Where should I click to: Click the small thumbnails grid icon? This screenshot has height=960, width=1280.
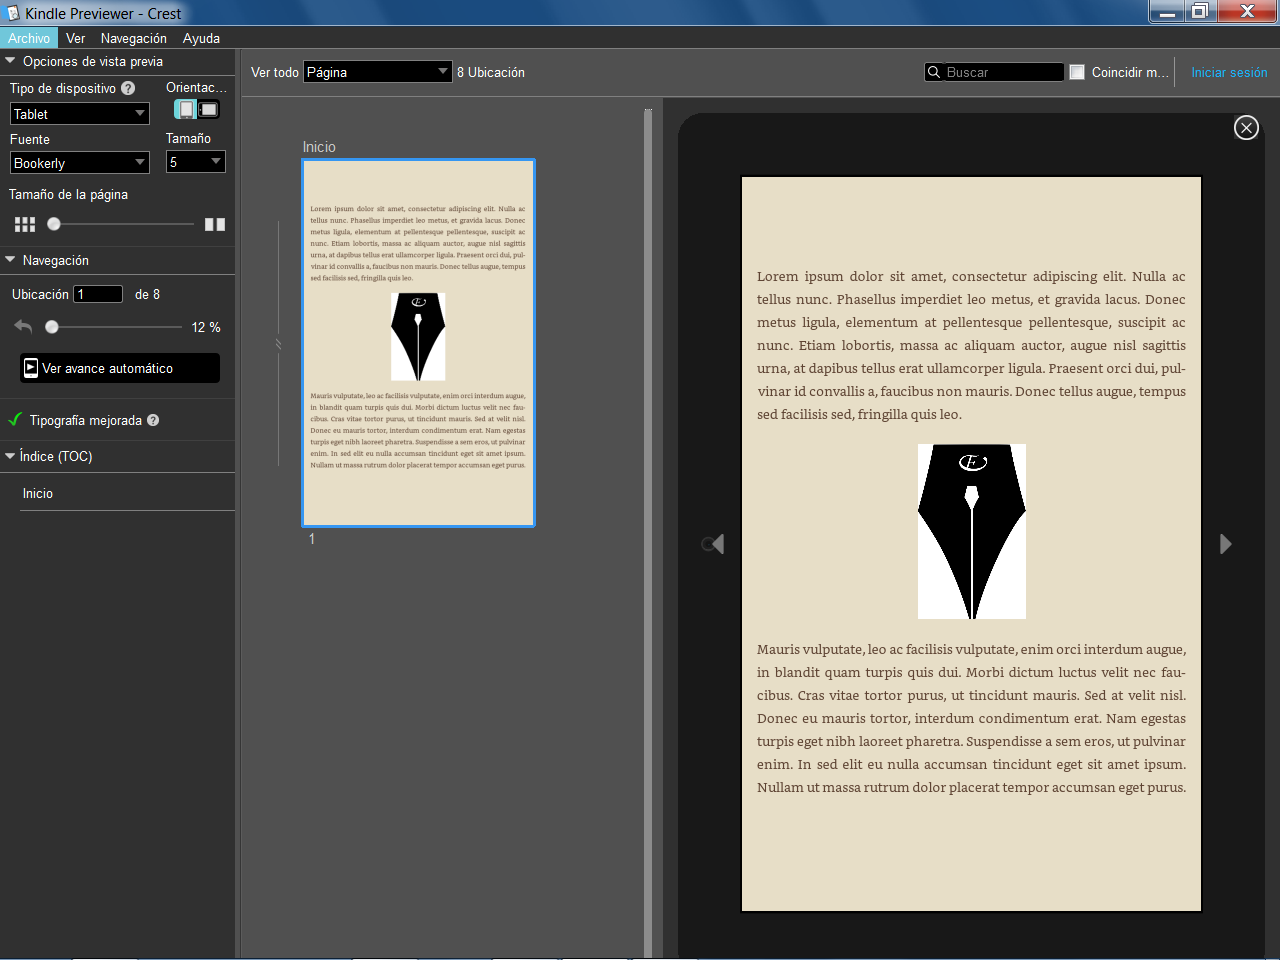[x=25, y=225]
